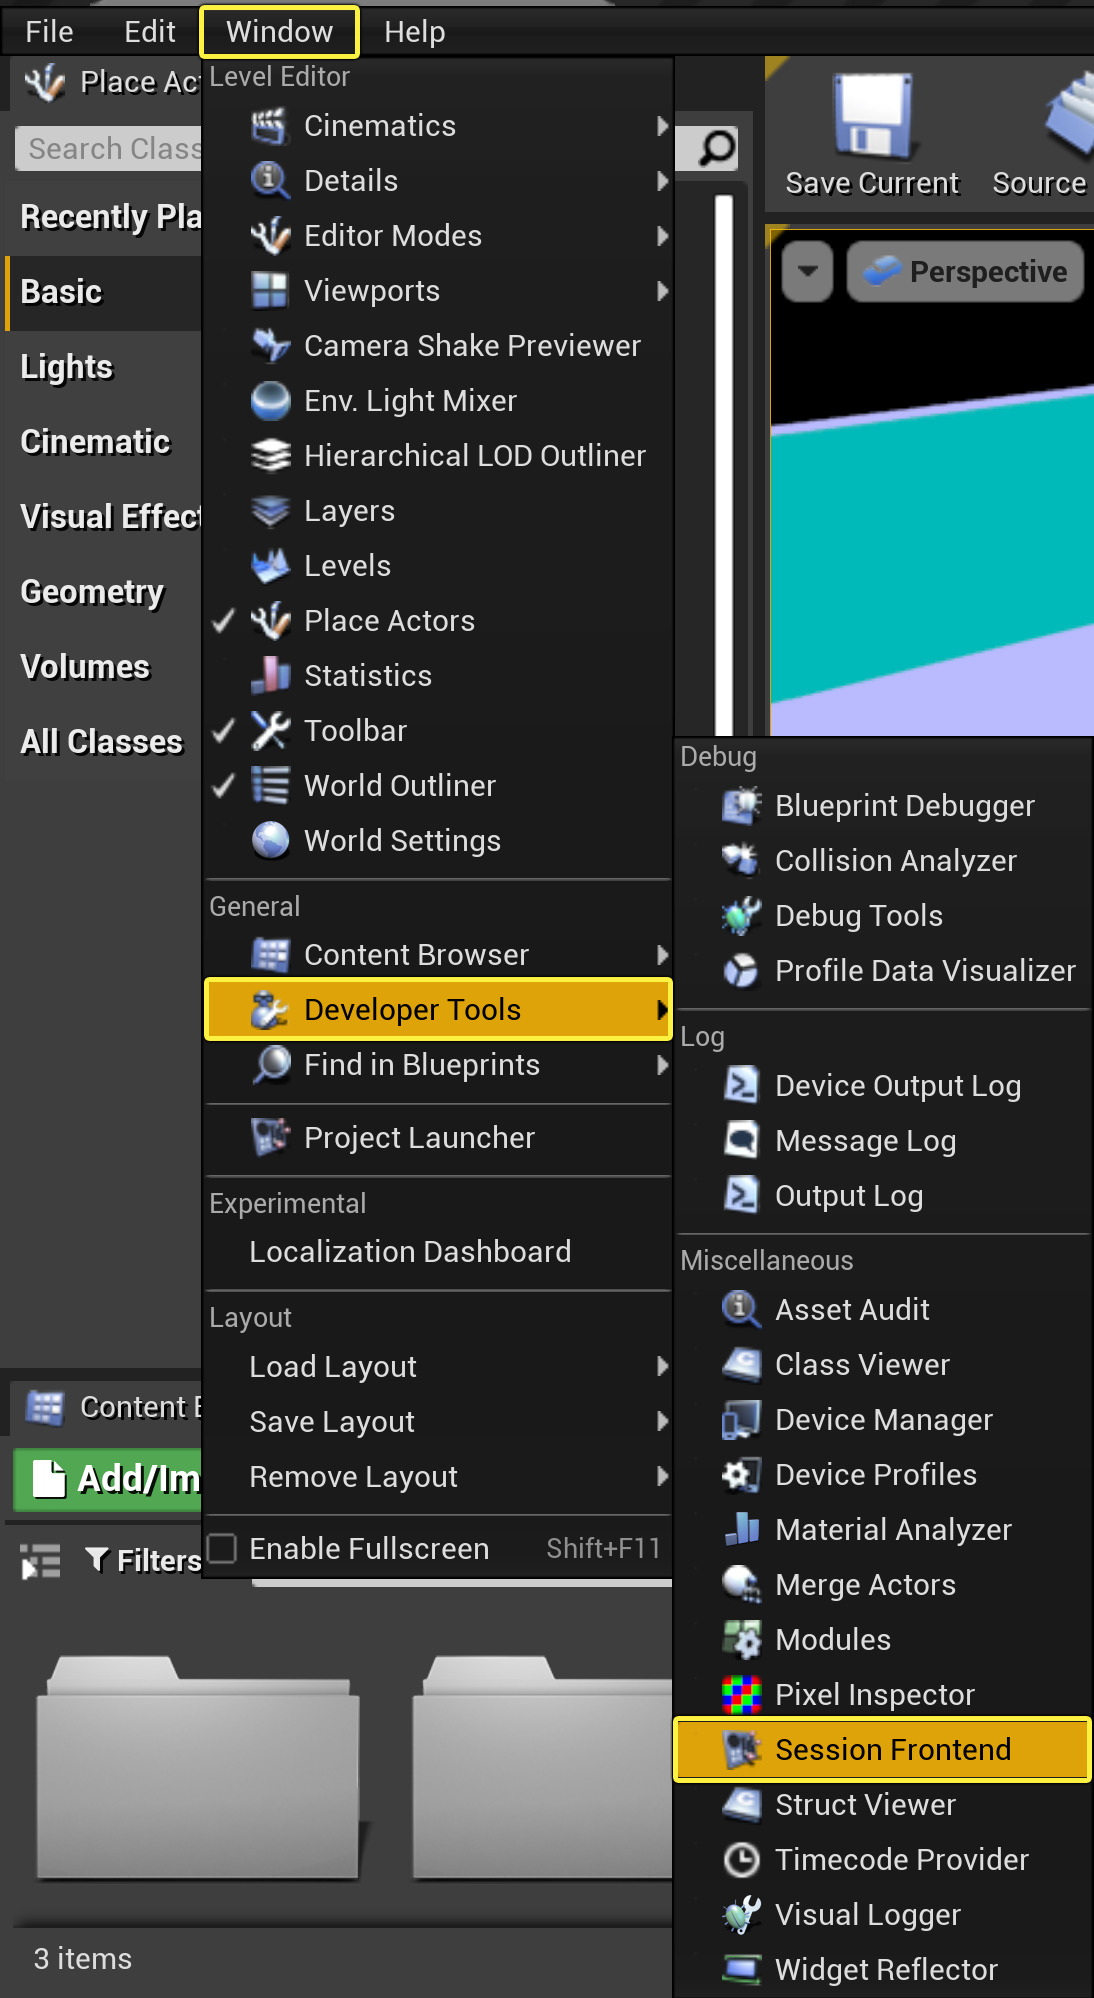Image resolution: width=1094 pixels, height=1998 pixels.
Task: Select the Lights category
Action: click(104, 367)
